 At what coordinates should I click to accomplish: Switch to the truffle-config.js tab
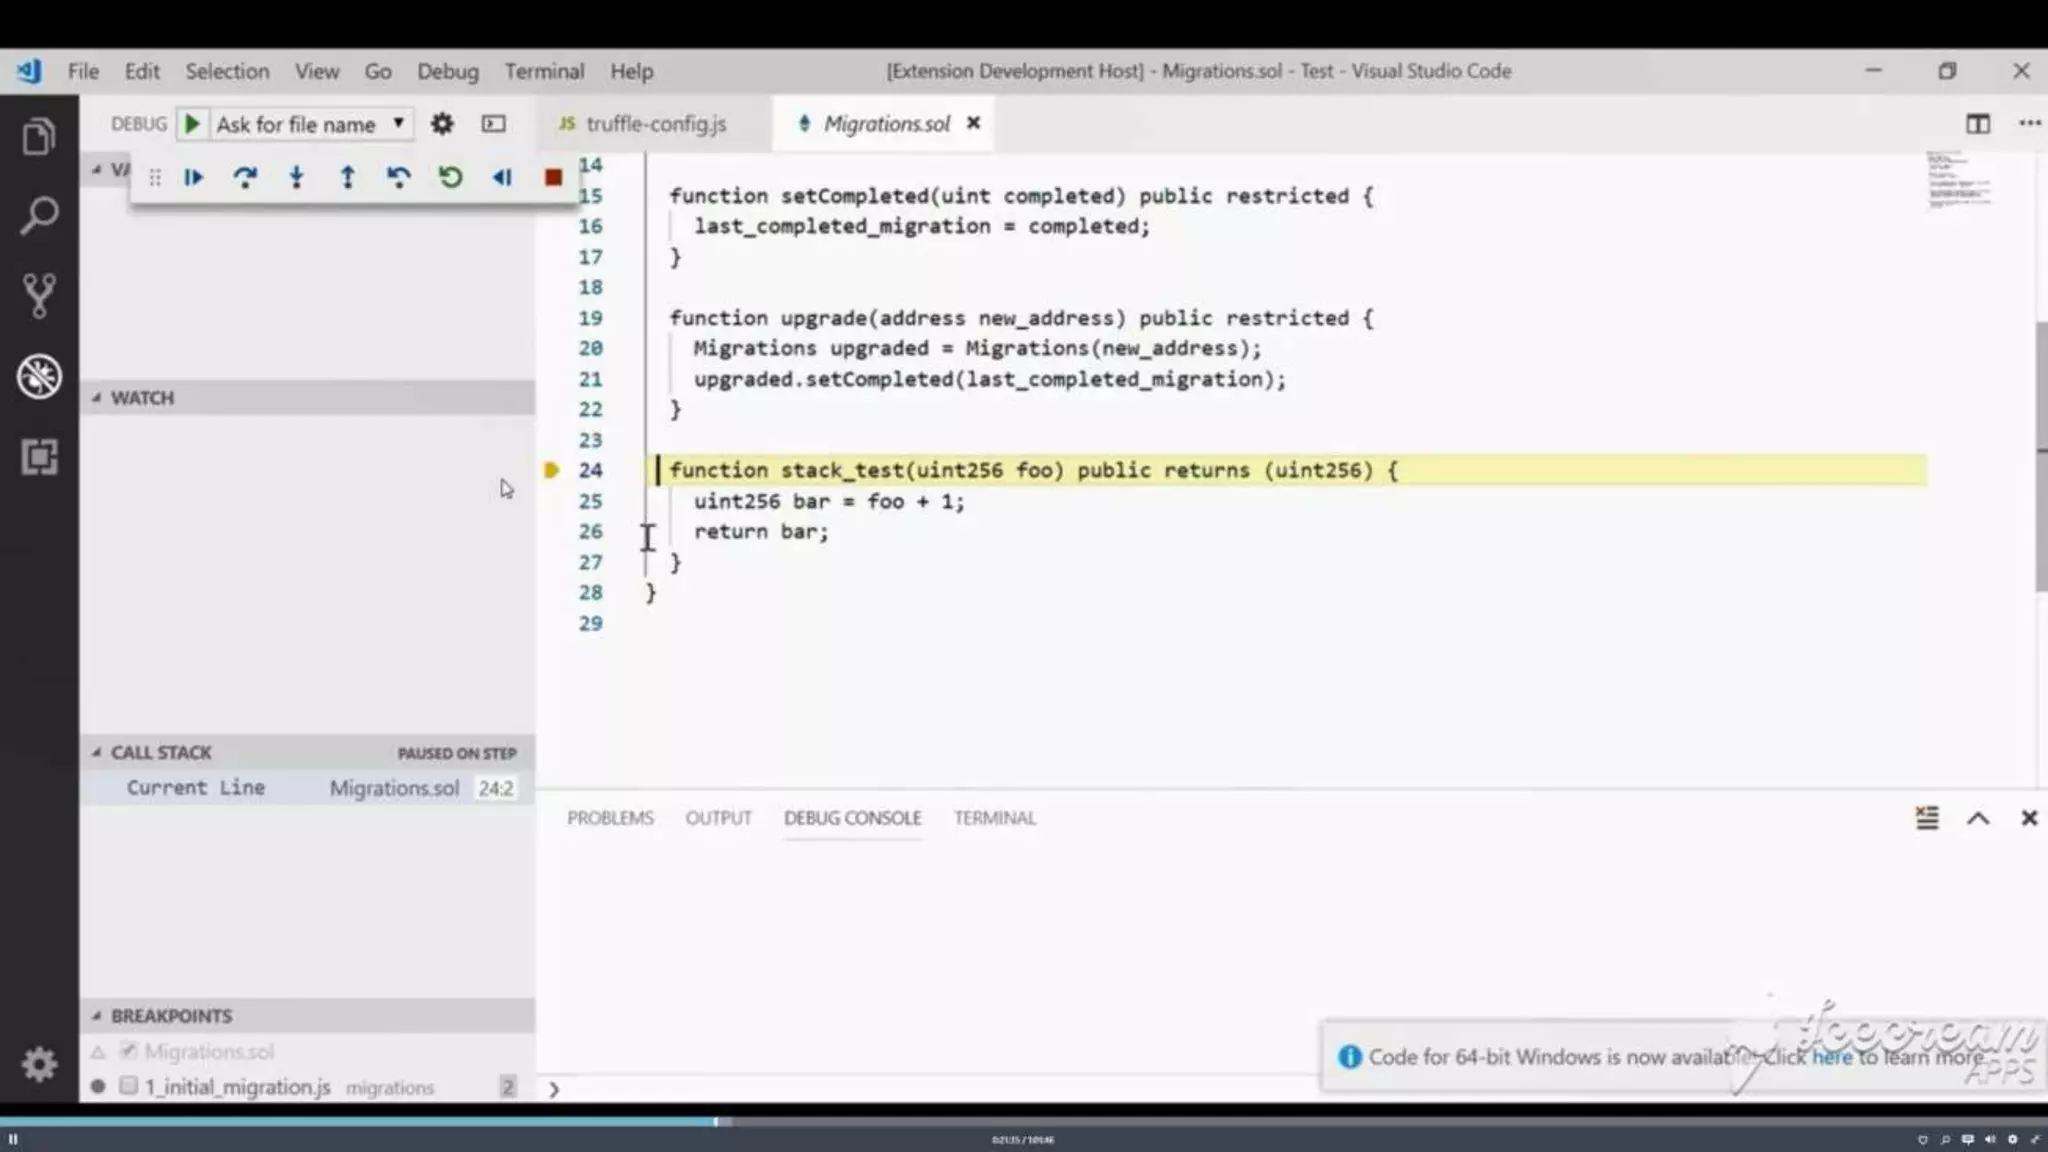[655, 124]
